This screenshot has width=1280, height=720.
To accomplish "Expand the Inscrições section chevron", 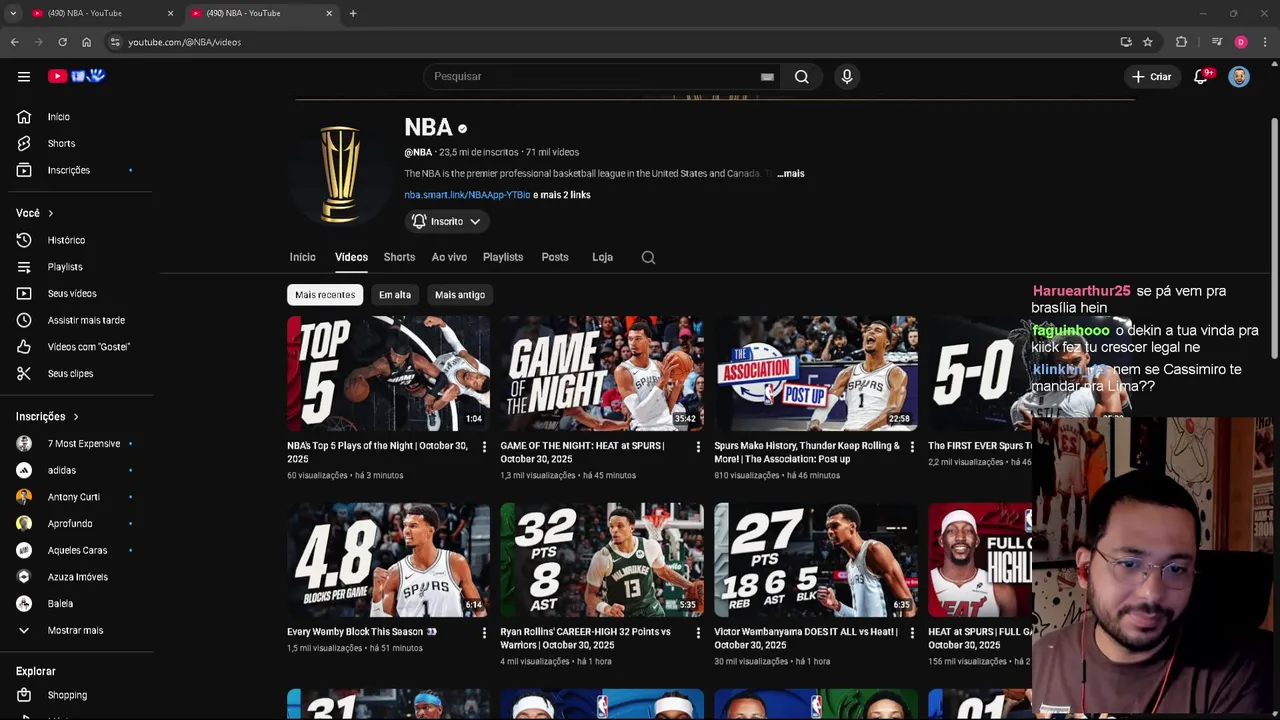I will pos(75,417).
